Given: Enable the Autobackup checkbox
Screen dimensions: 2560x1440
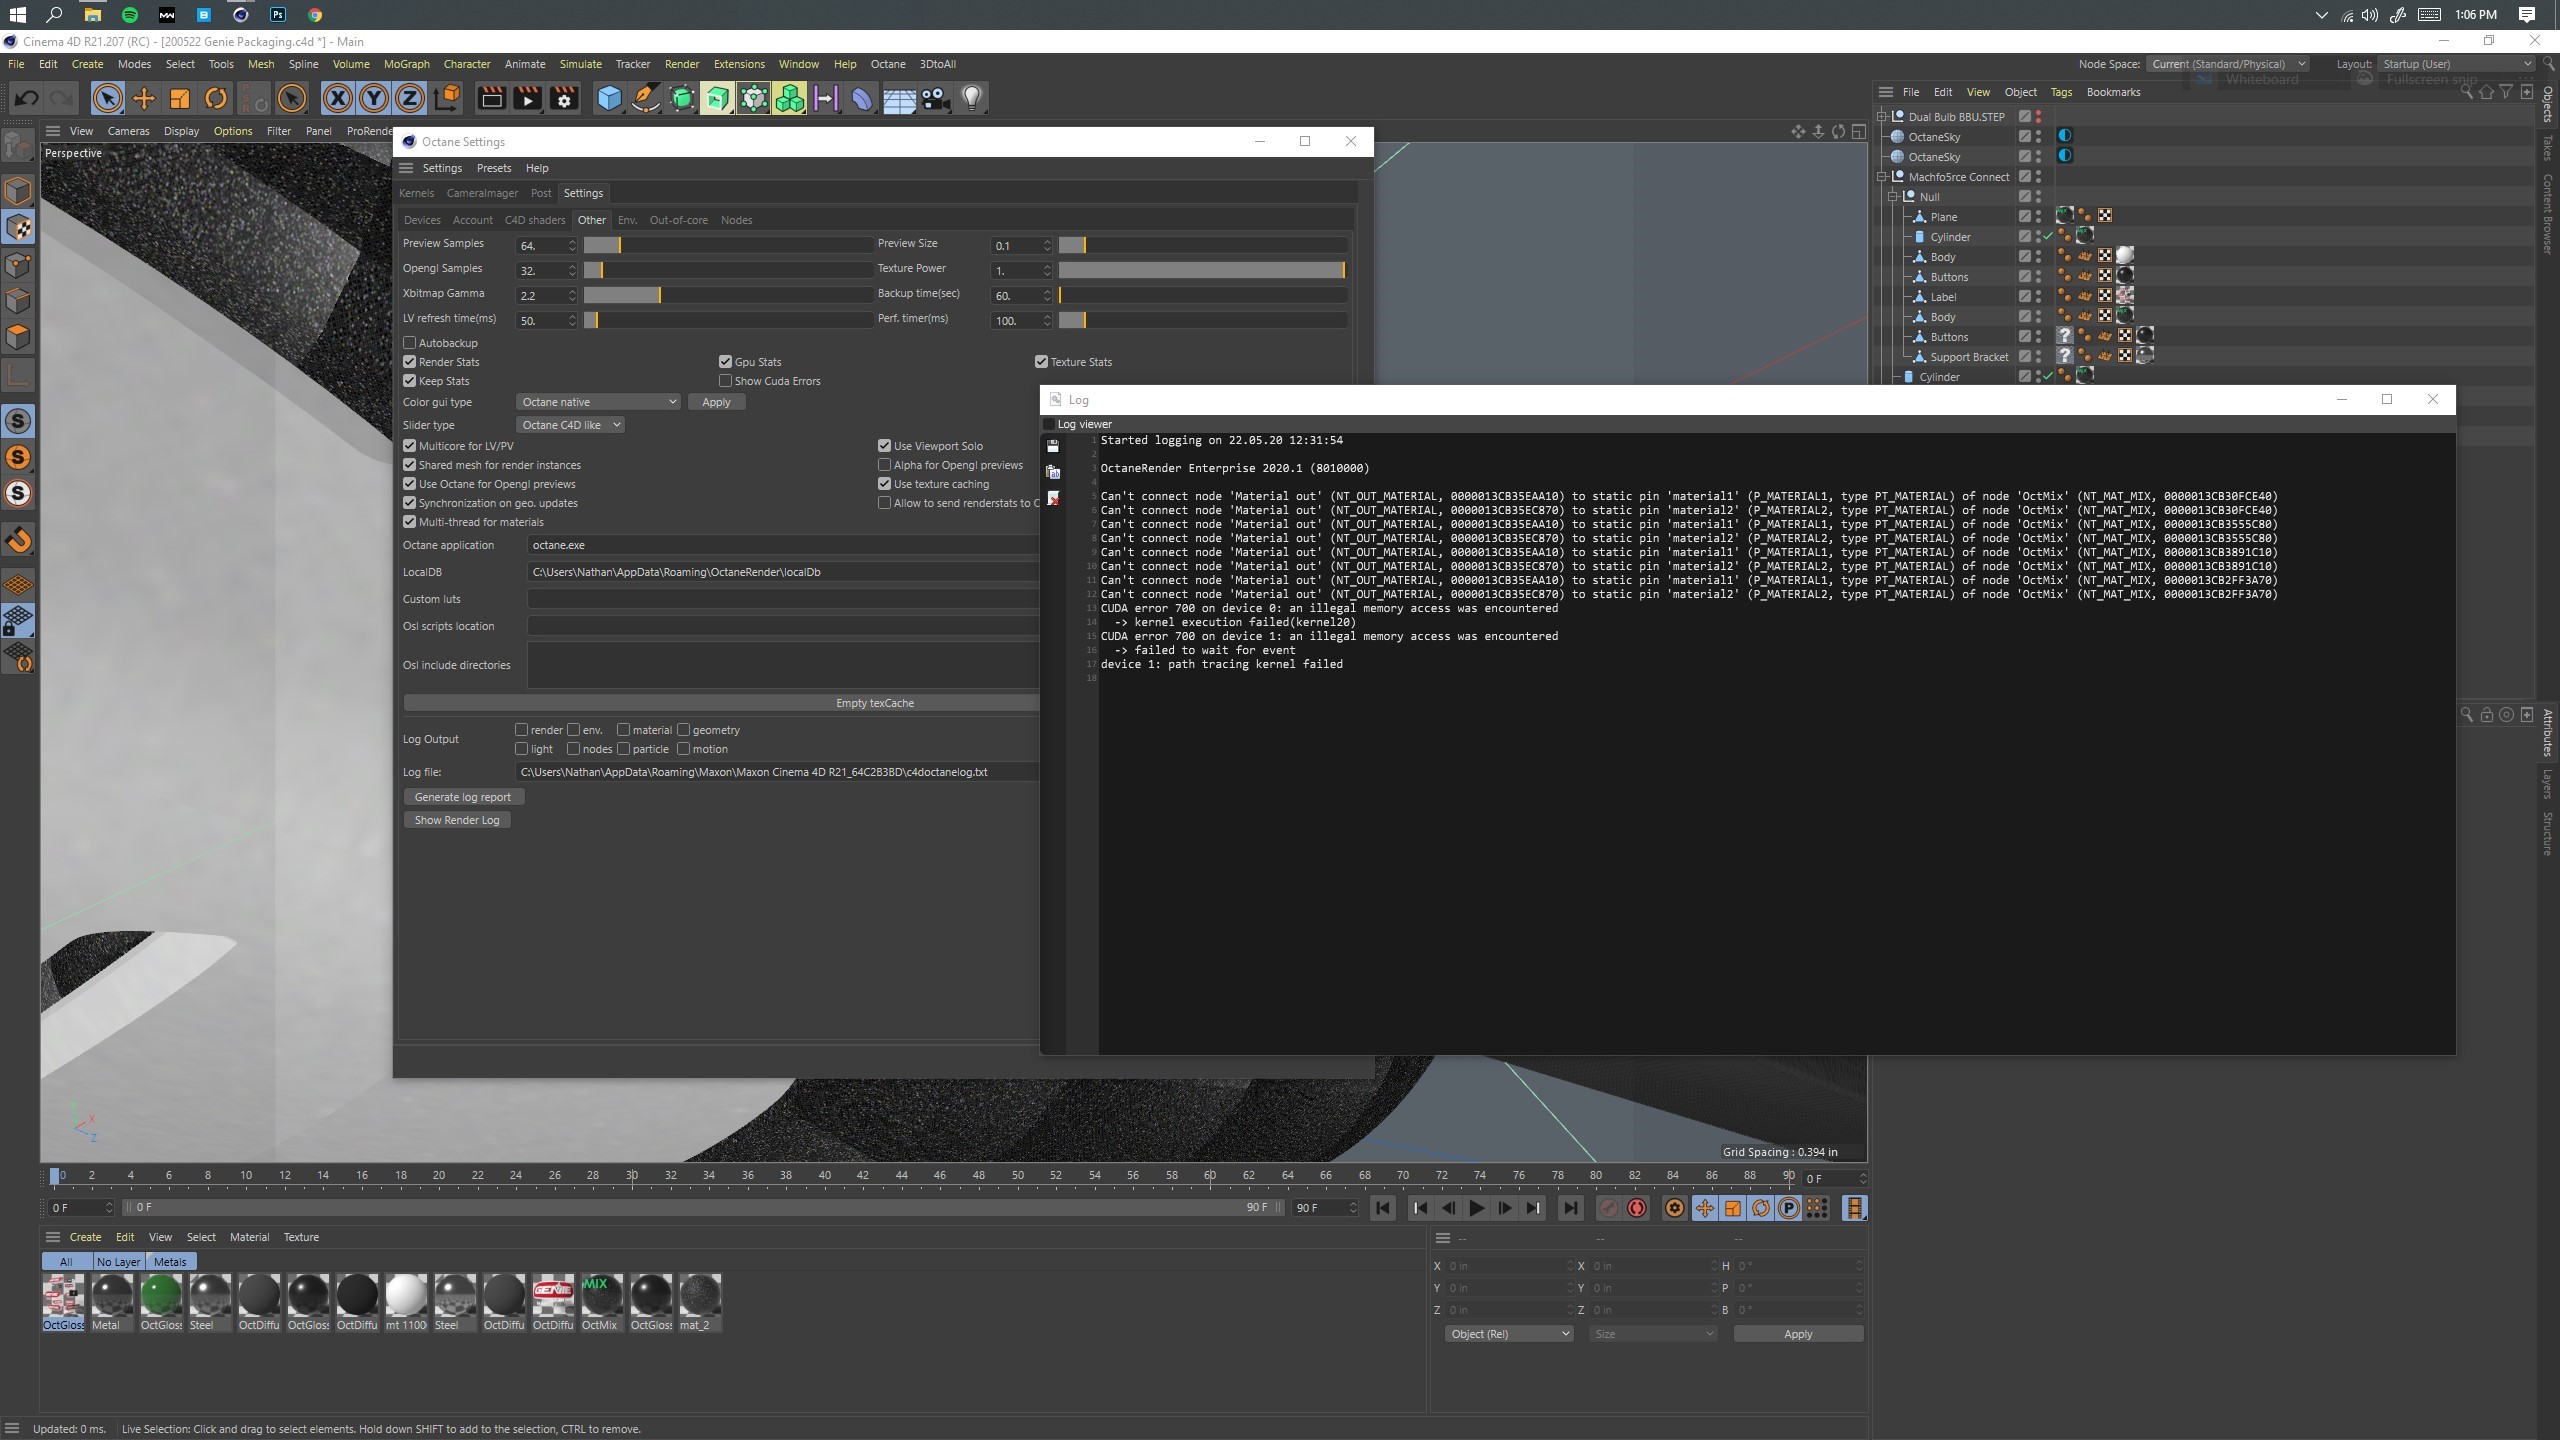Looking at the screenshot, I should [x=410, y=343].
